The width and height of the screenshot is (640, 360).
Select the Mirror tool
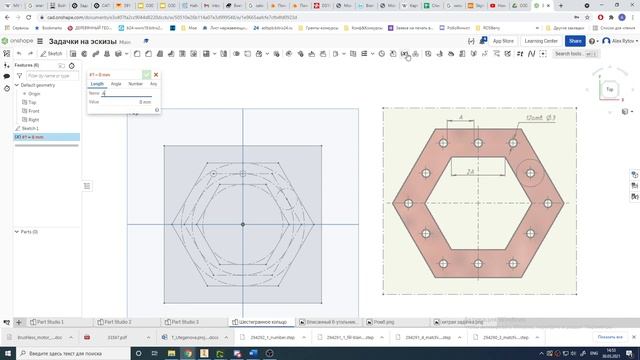(224, 54)
